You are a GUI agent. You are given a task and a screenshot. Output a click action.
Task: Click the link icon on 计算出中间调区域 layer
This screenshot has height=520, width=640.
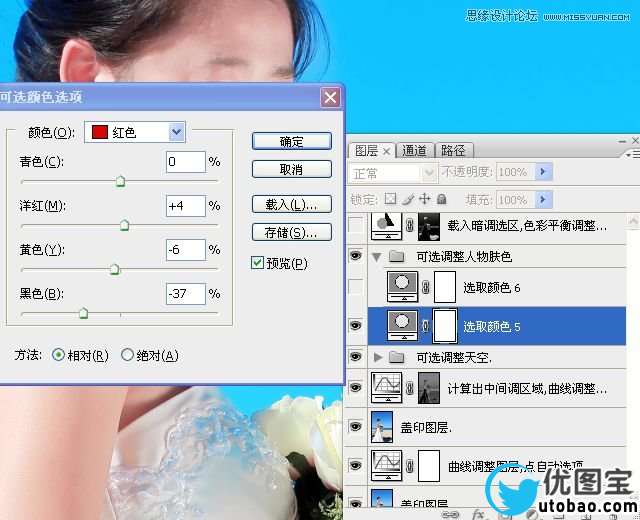tap(410, 388)
